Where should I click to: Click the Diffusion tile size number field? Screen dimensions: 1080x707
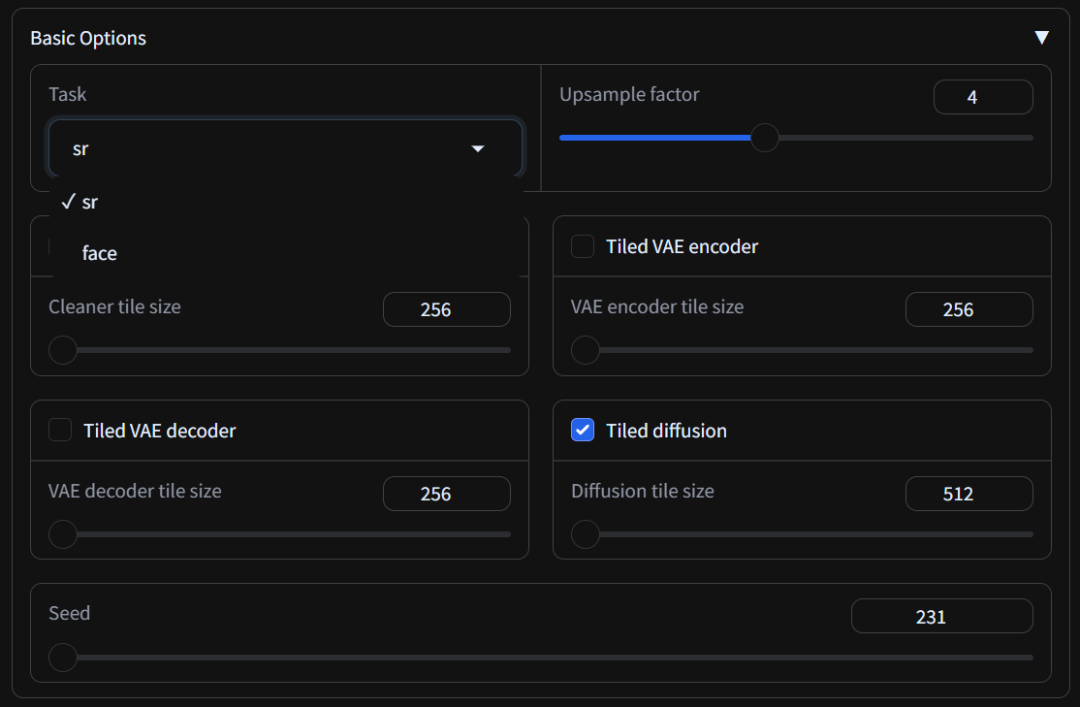[968, 494]
